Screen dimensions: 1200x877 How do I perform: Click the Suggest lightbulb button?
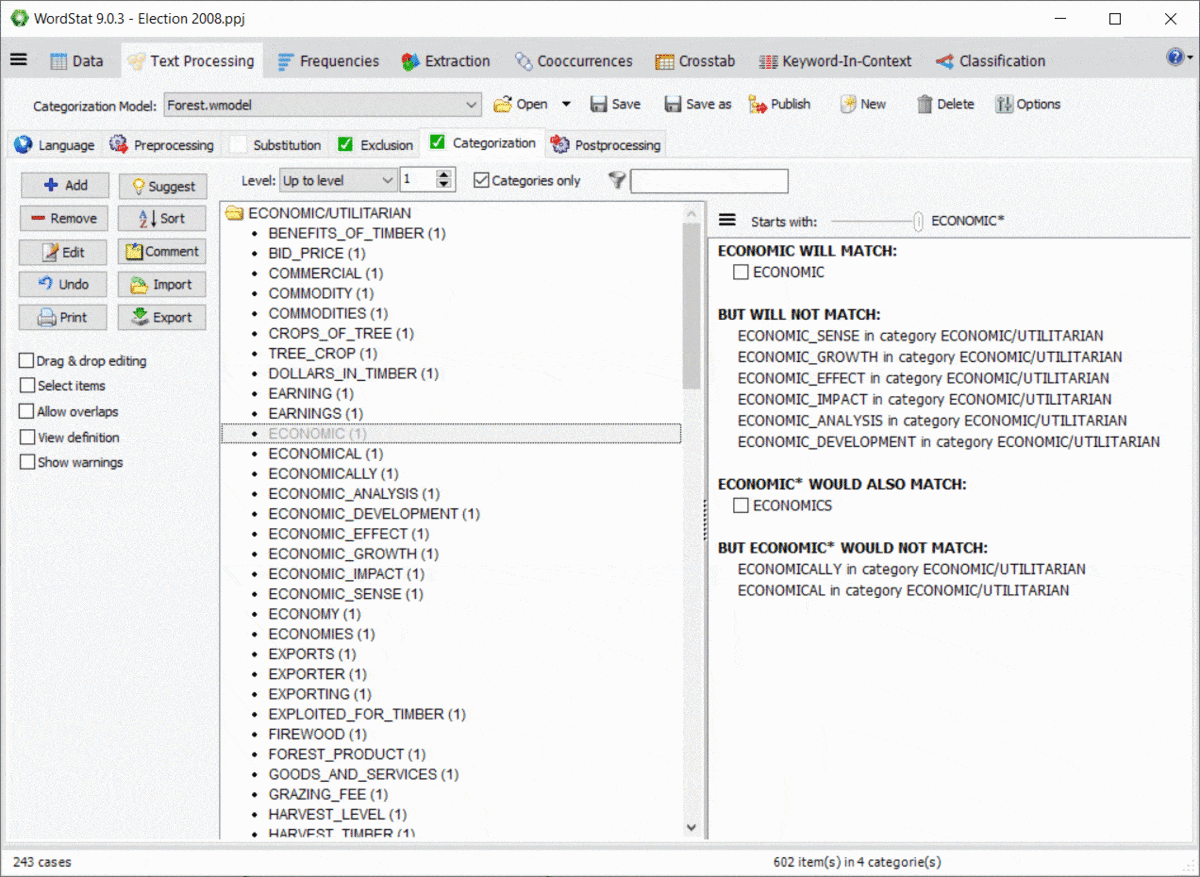tap(163, 186)
